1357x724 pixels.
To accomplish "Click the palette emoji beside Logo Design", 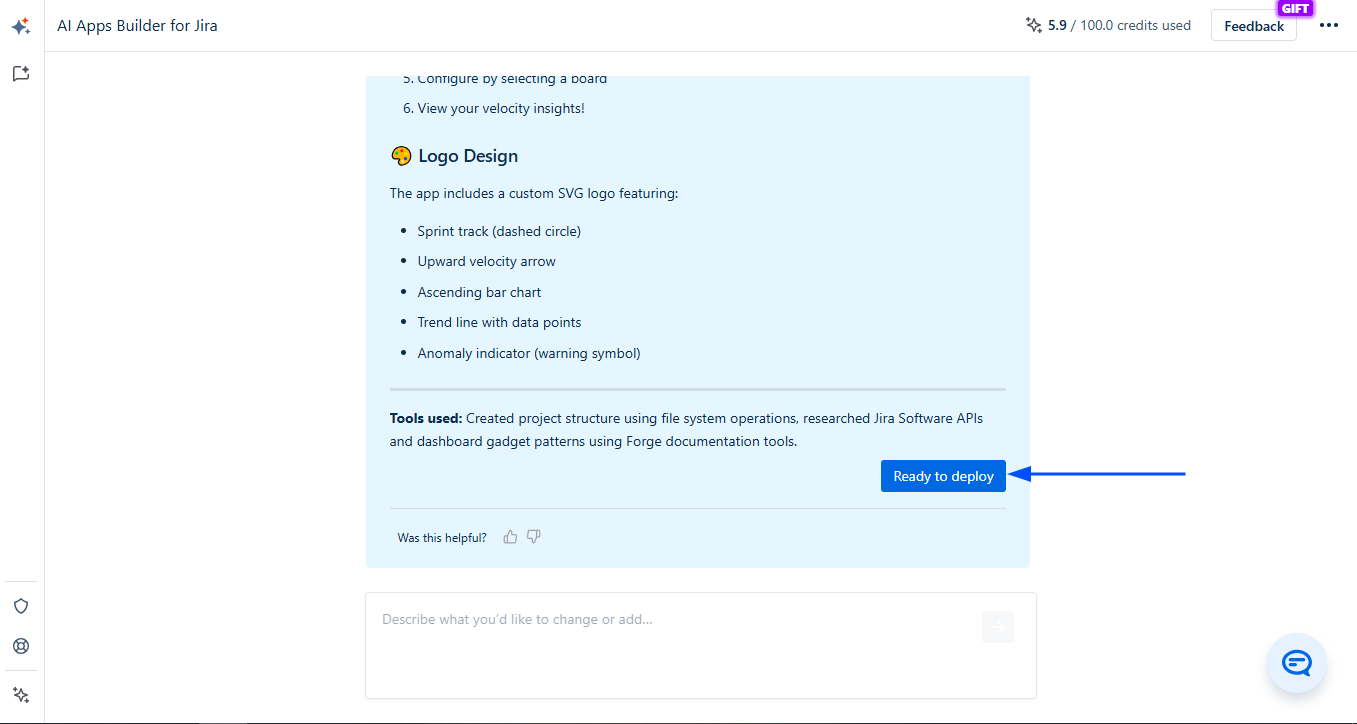I will point(401,156).
